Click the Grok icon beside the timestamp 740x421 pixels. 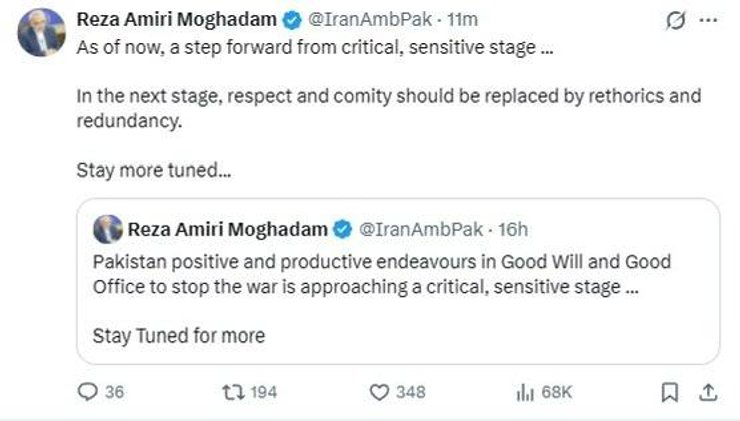(674, 21)
